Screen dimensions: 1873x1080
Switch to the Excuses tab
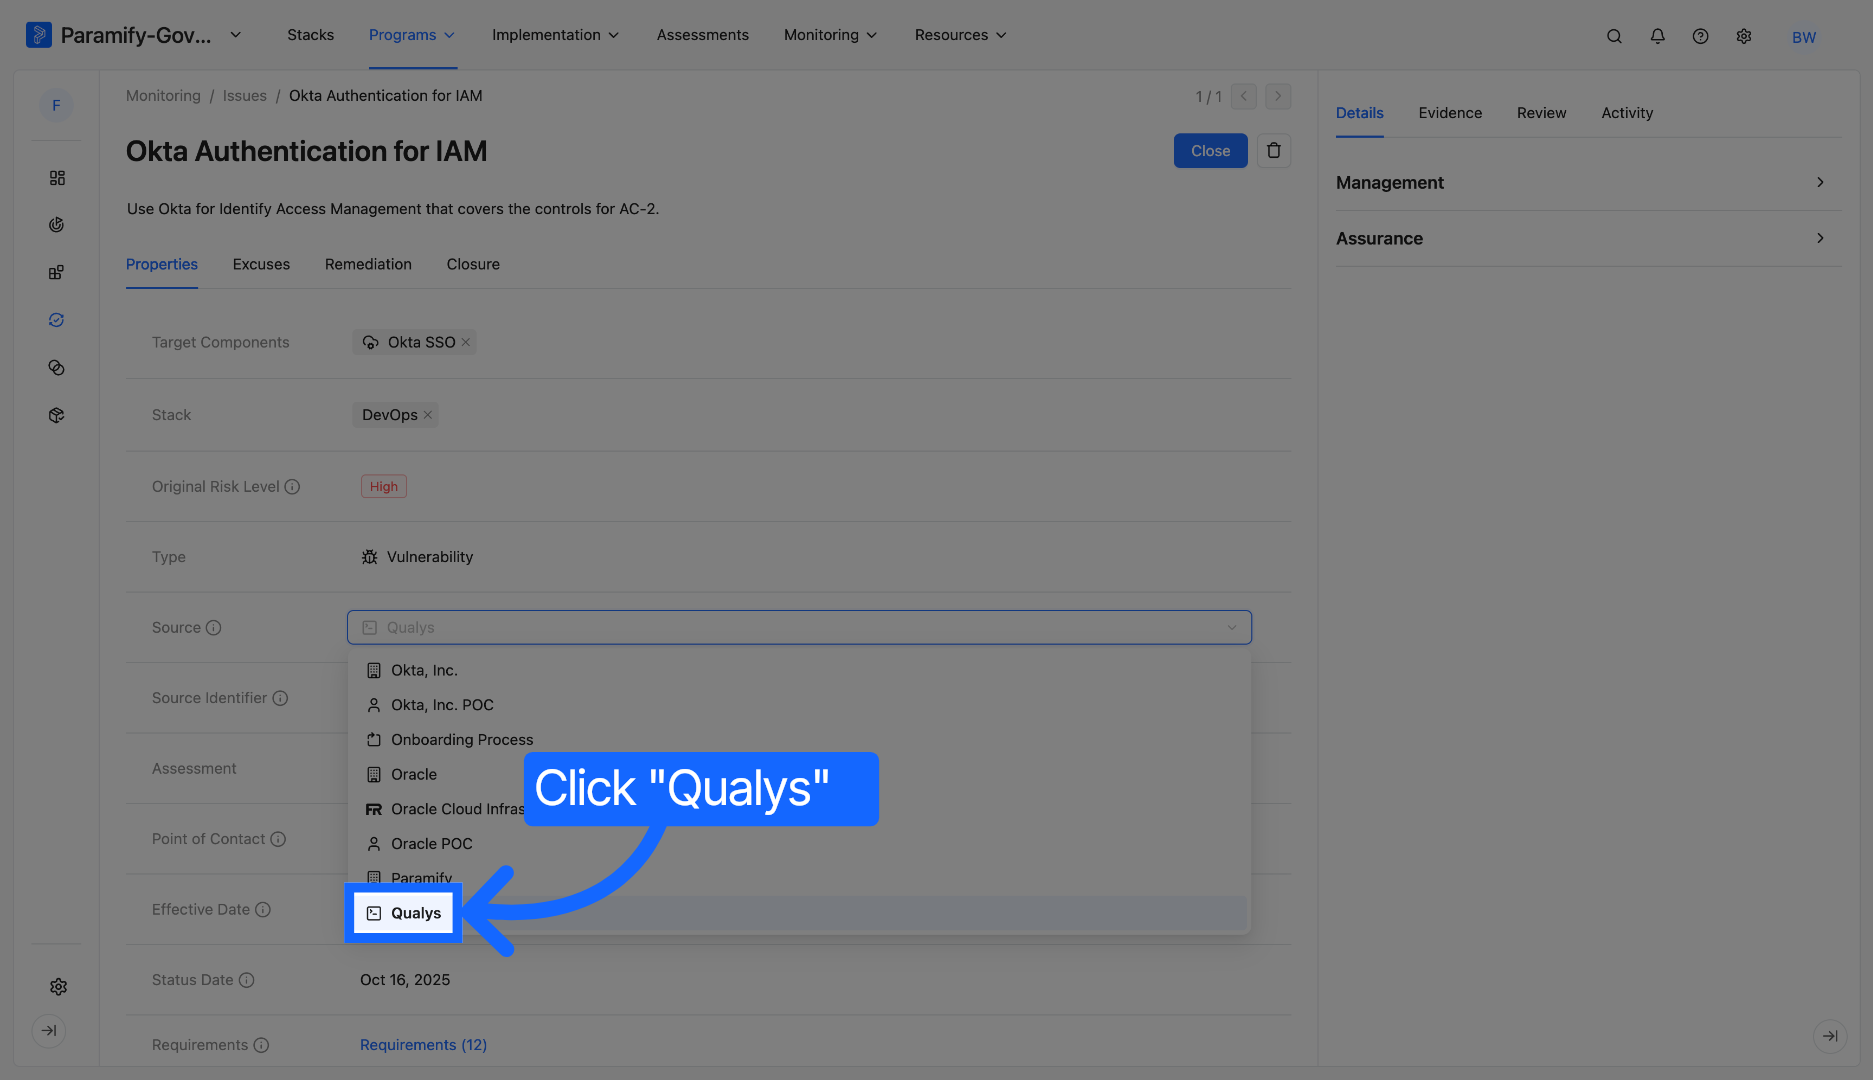click(261, 265)
